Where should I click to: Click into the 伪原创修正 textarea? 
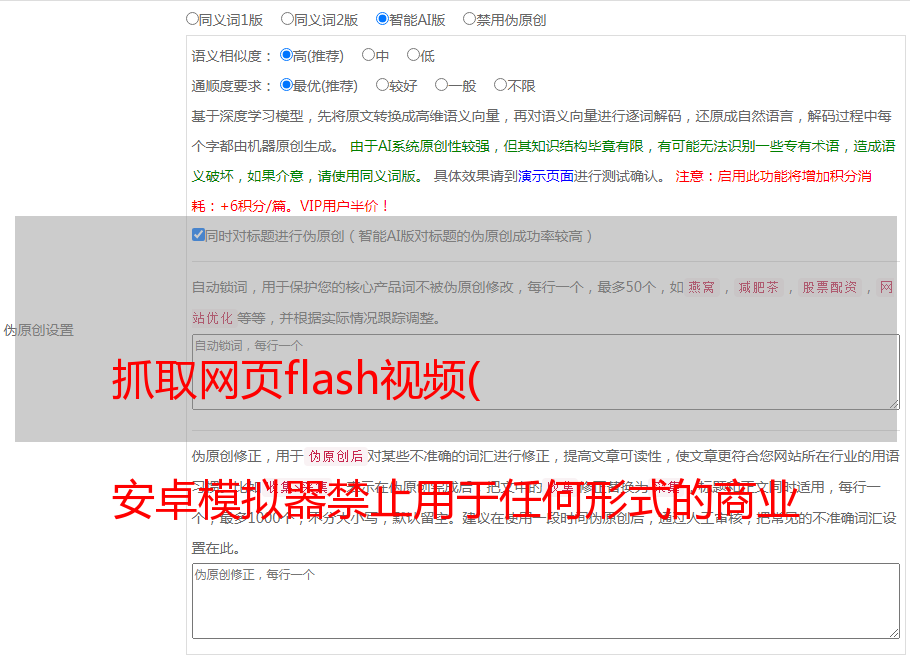[x=546, y=601]
